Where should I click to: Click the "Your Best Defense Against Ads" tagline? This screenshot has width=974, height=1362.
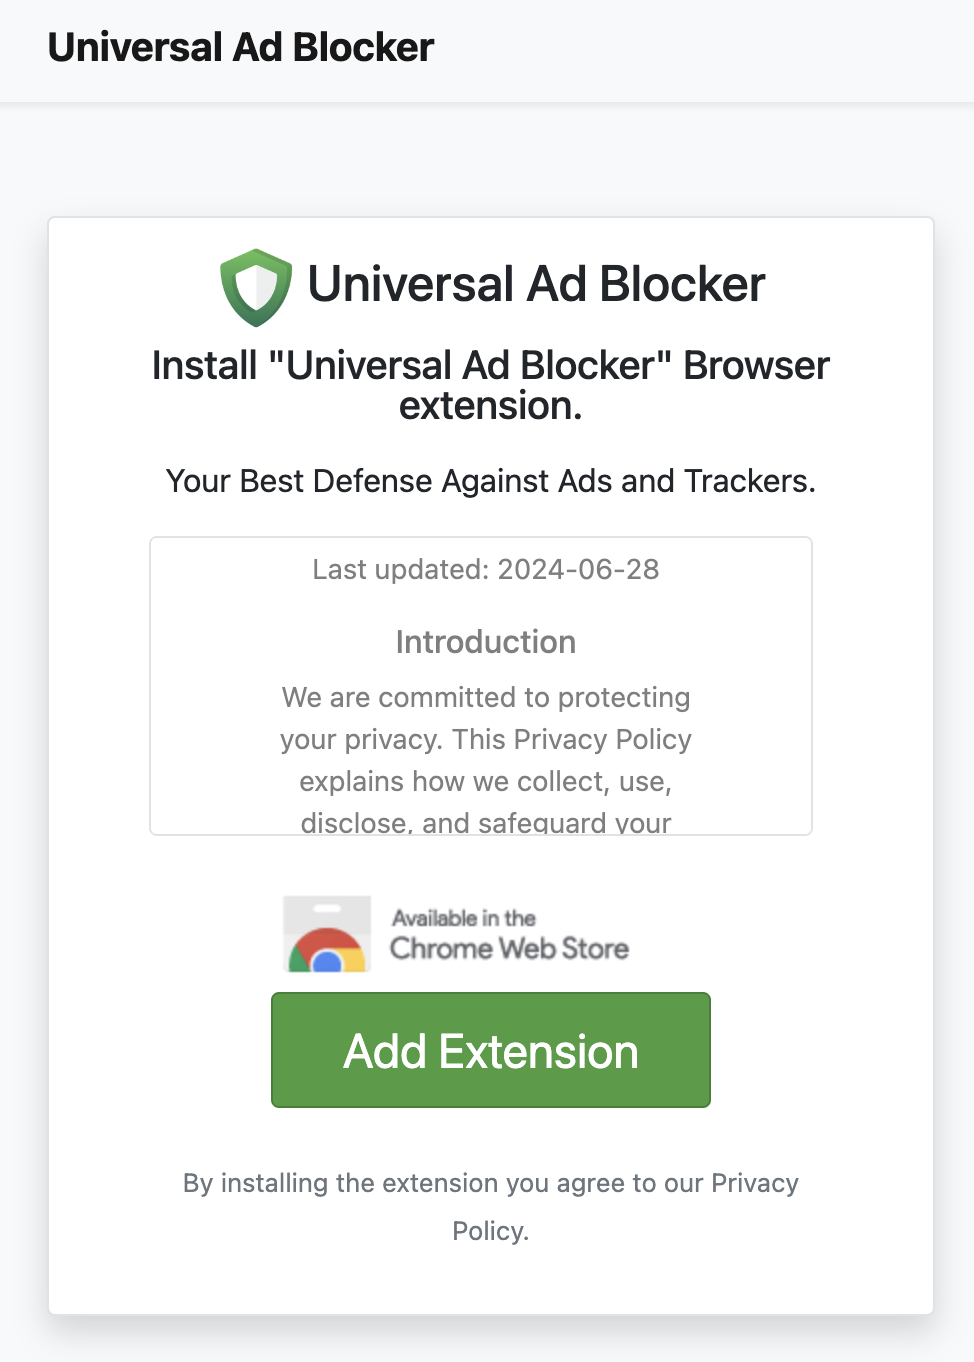[490, 481]
